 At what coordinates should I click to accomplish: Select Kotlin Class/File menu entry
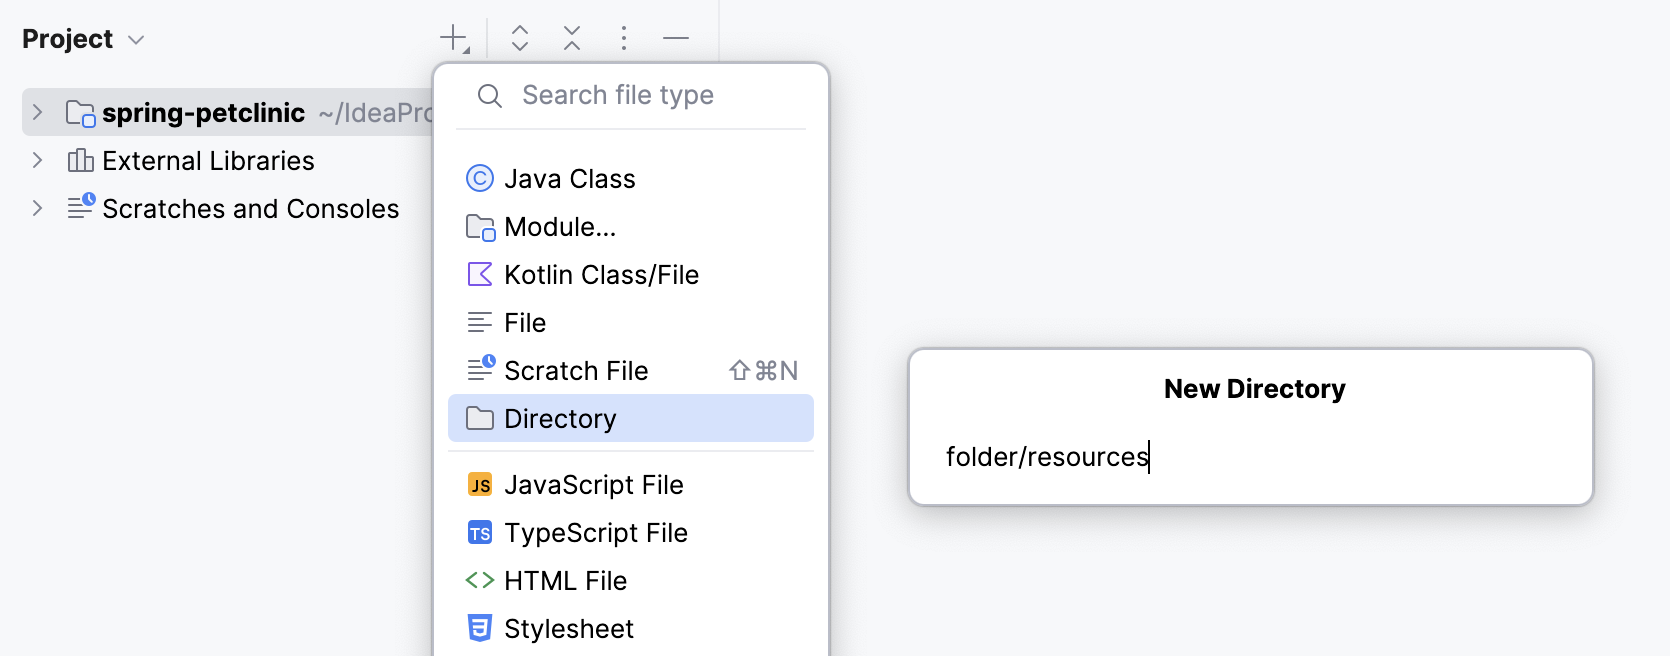[601, 275]
